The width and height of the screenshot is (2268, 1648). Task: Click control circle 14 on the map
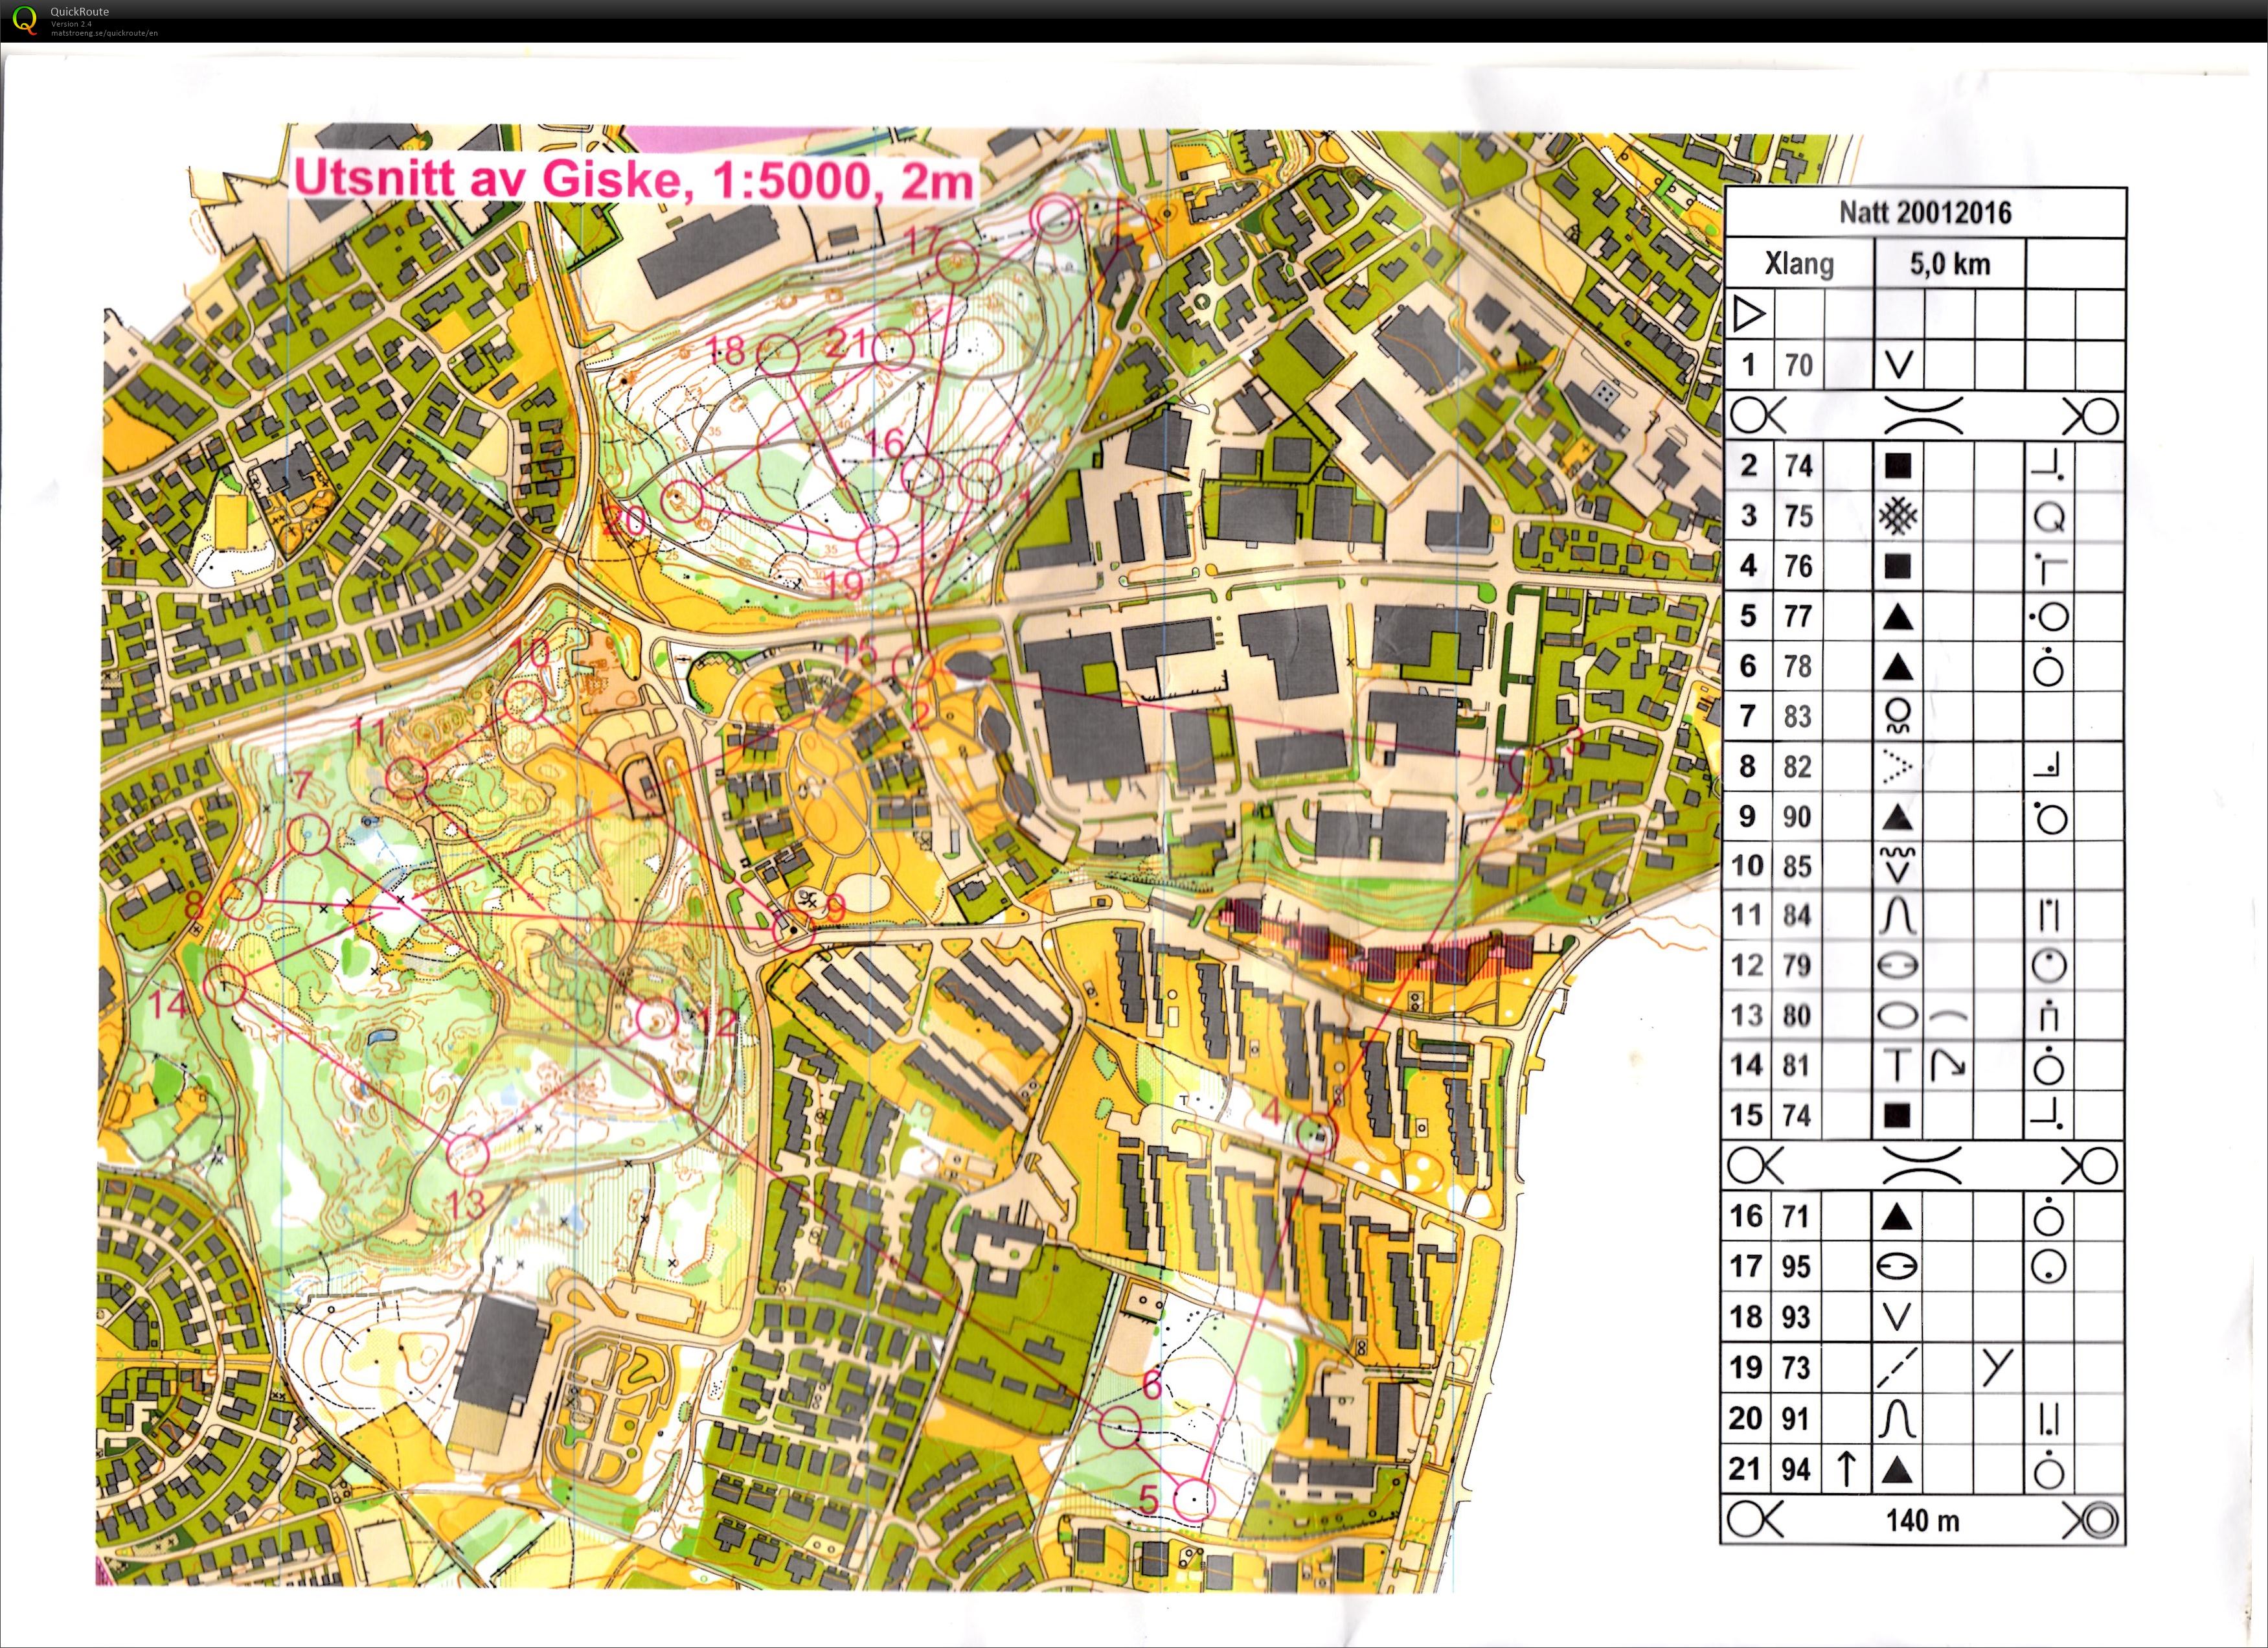point(225,984)
